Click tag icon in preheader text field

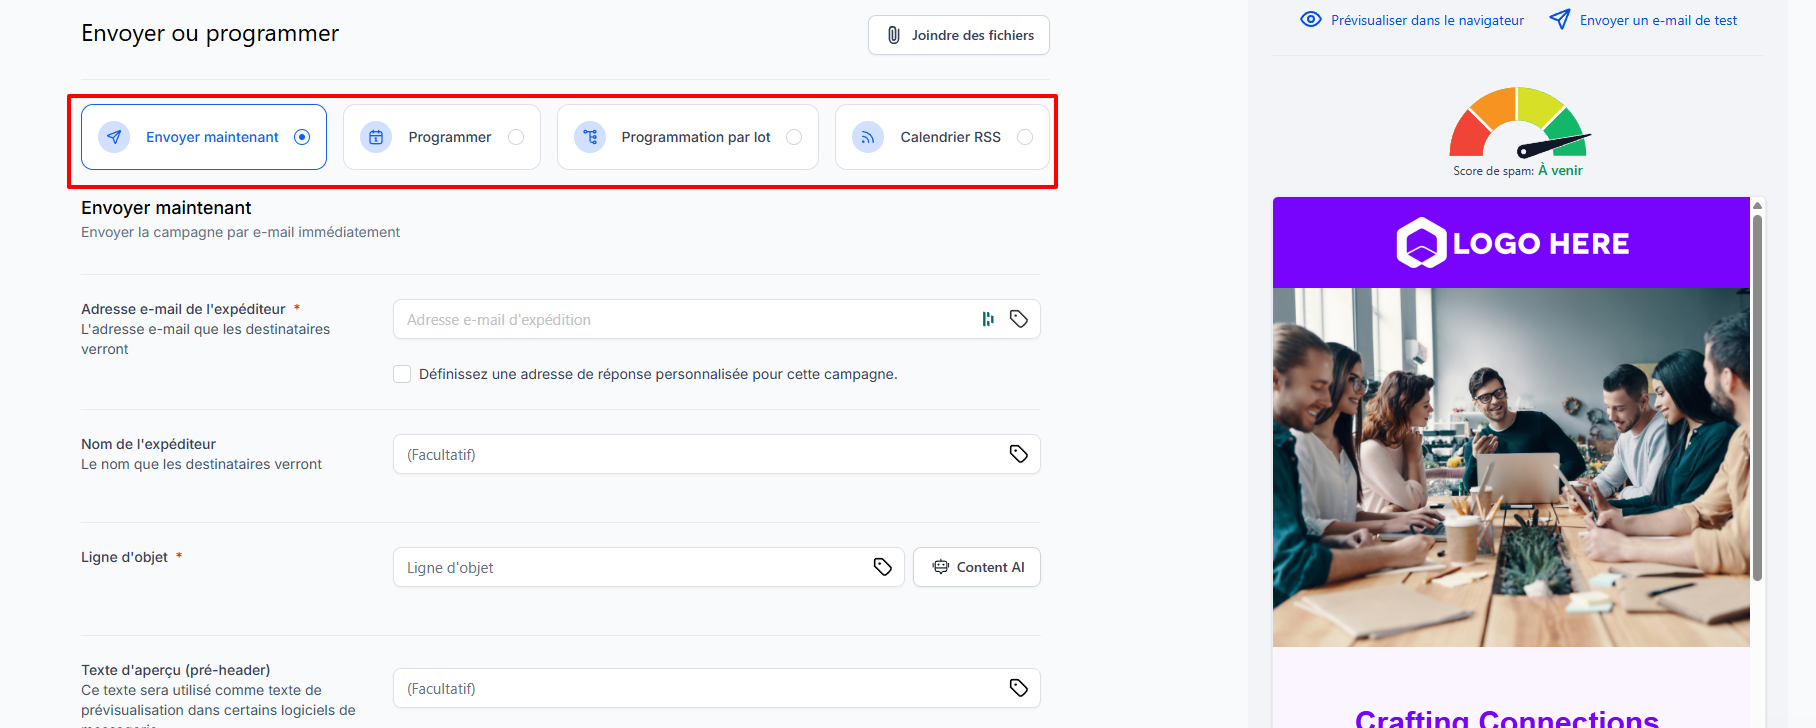(x=1018, y=688)
